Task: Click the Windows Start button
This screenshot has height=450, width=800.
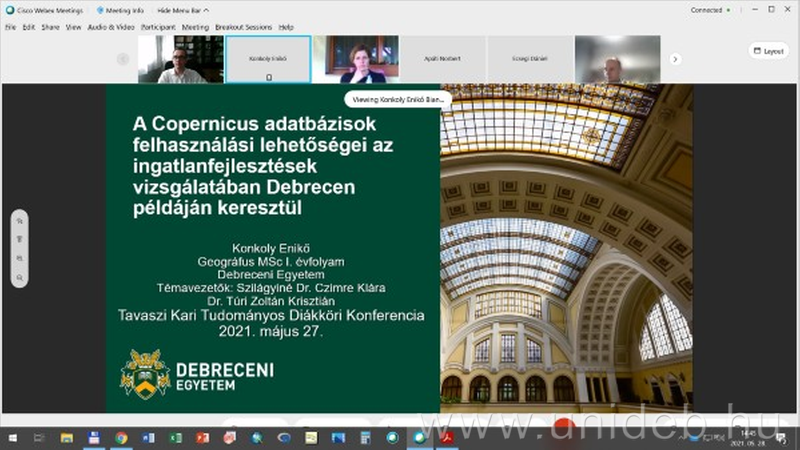Action: coord(12,438)
